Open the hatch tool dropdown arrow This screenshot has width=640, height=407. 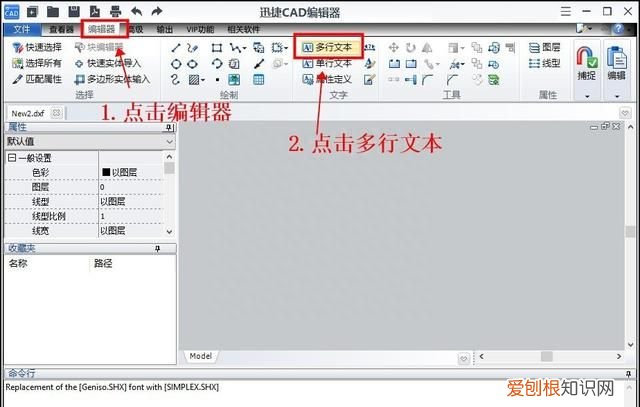click(x=203, y=80)
